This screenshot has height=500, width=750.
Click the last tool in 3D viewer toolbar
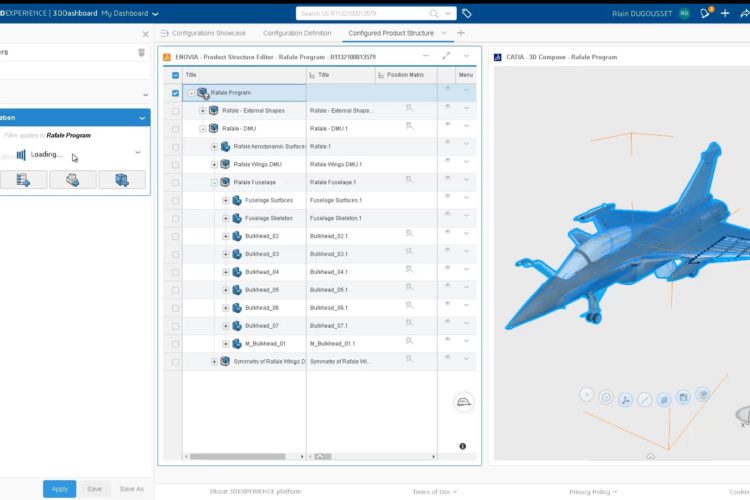pos(702,394)
